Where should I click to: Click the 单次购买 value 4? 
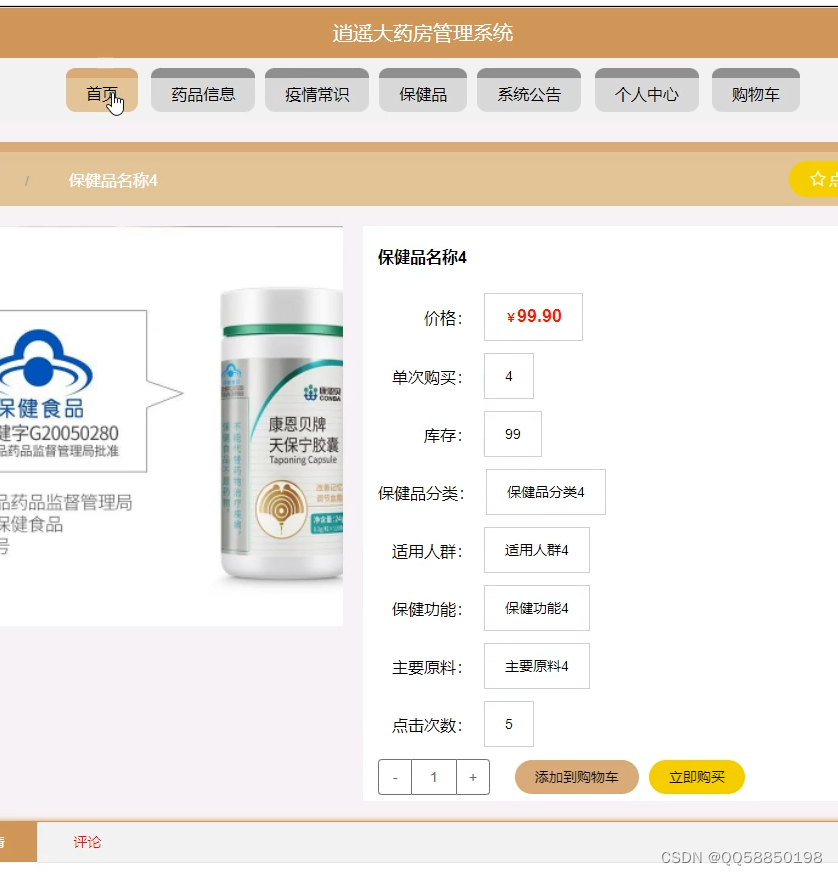509,376
